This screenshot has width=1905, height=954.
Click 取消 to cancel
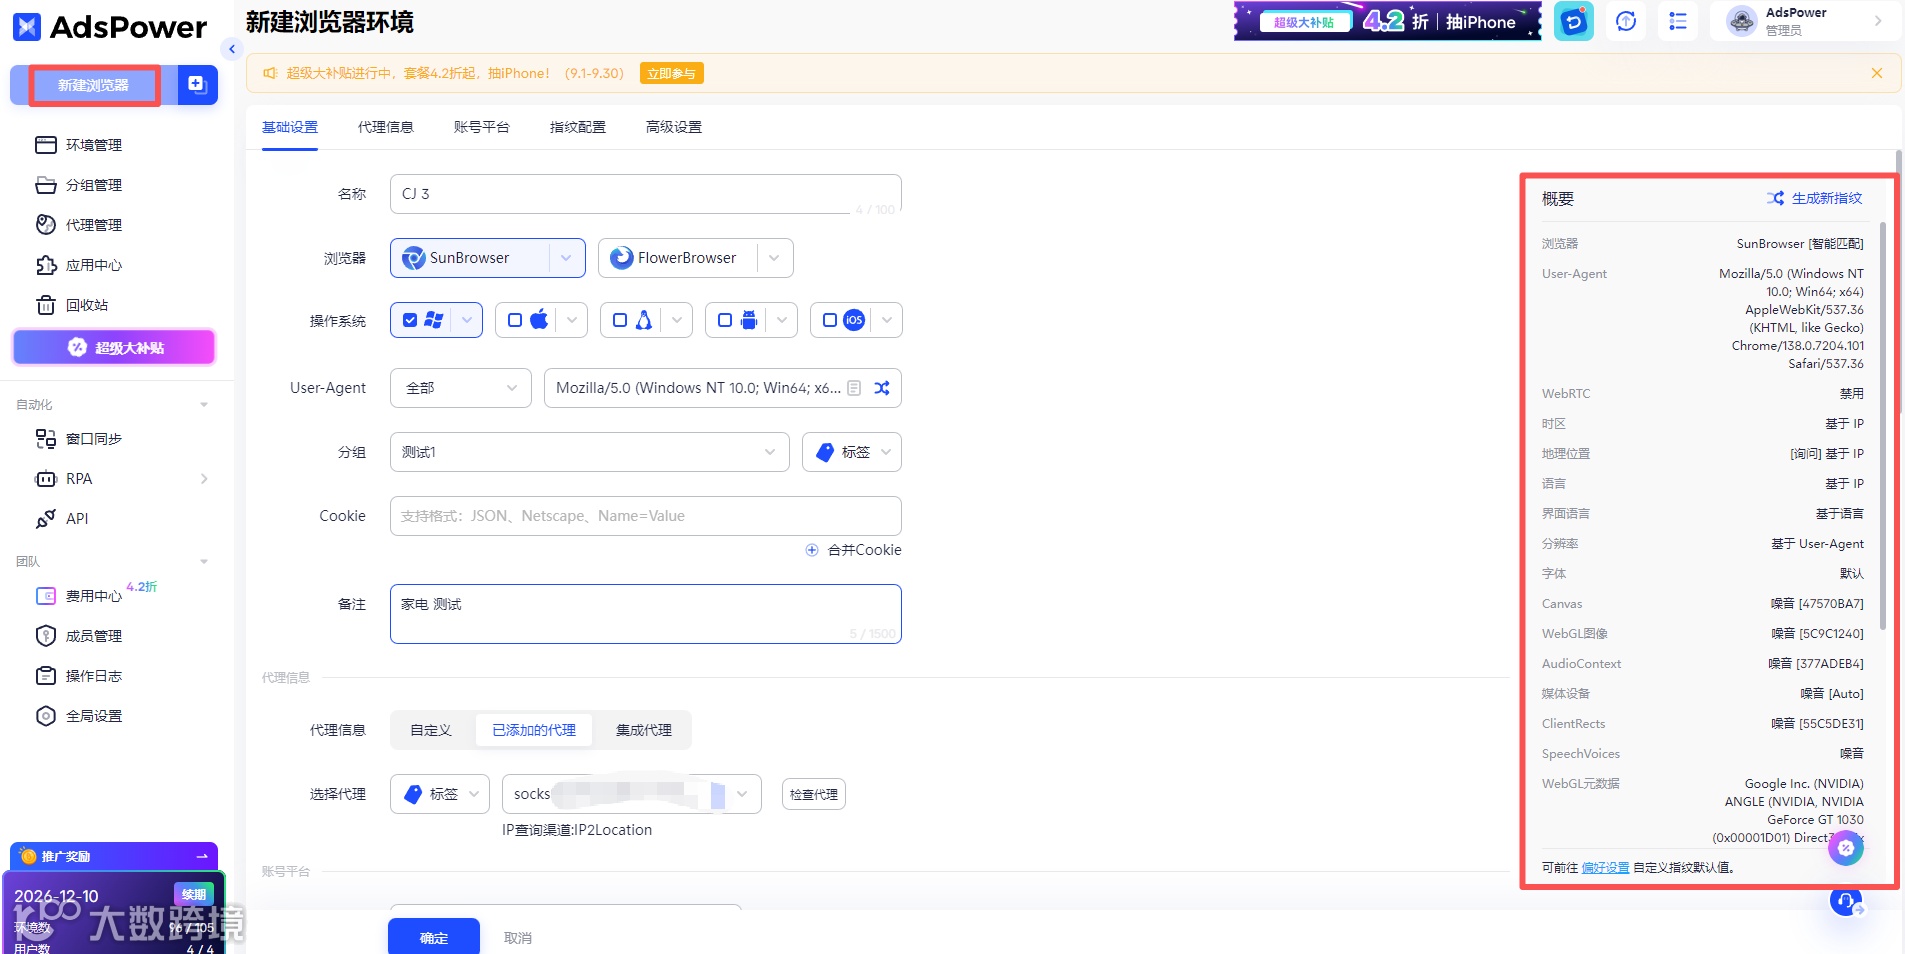pyautogui.click(x=518, y=938)
